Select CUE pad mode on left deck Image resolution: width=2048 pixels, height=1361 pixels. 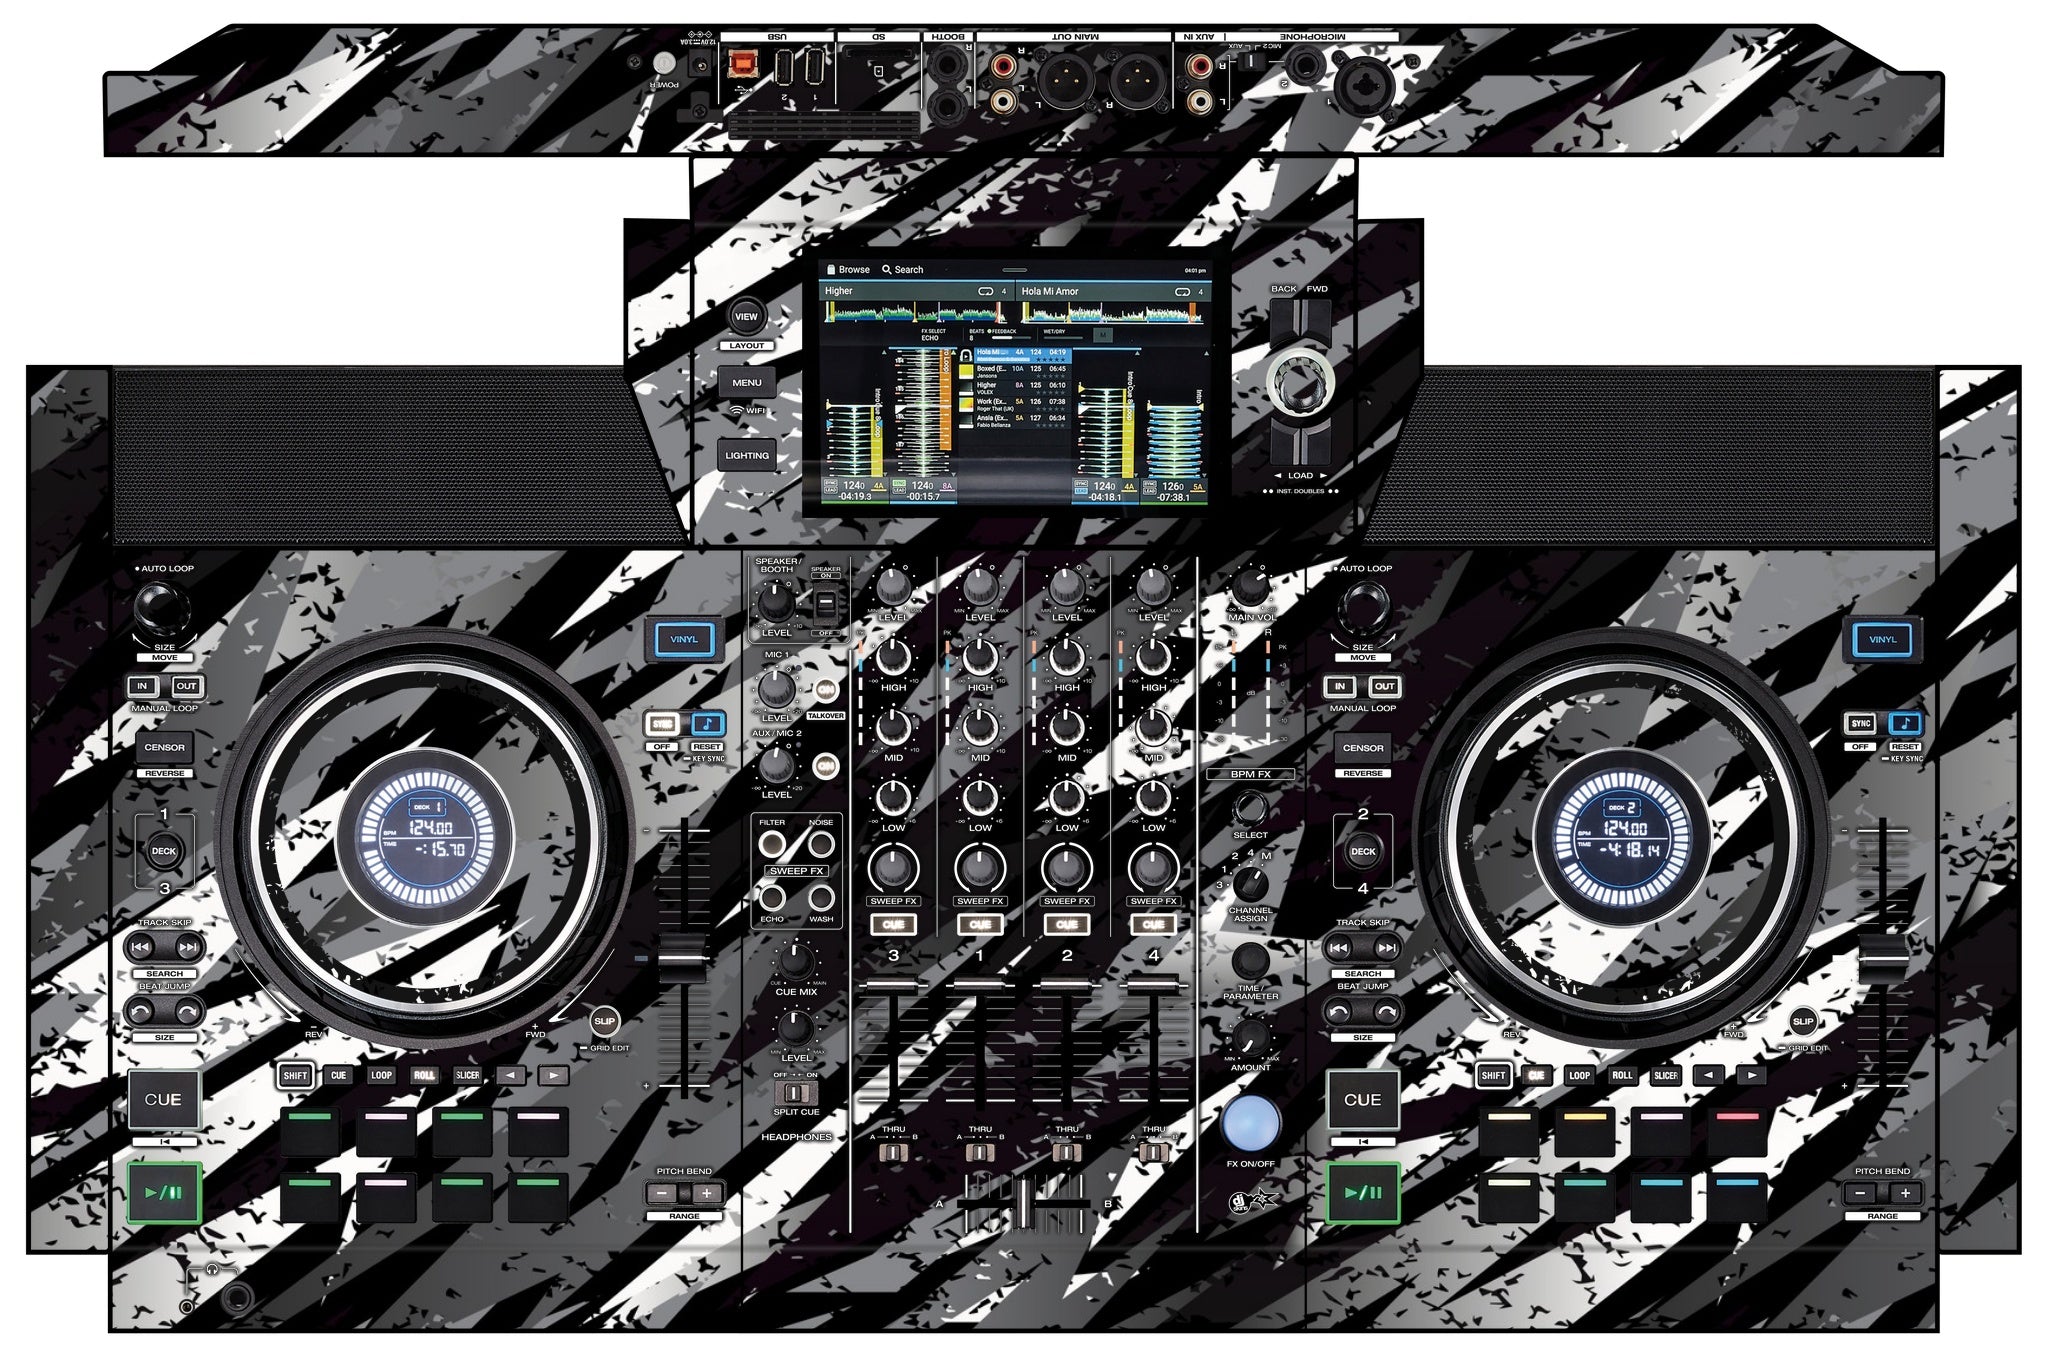point(338,1076)
